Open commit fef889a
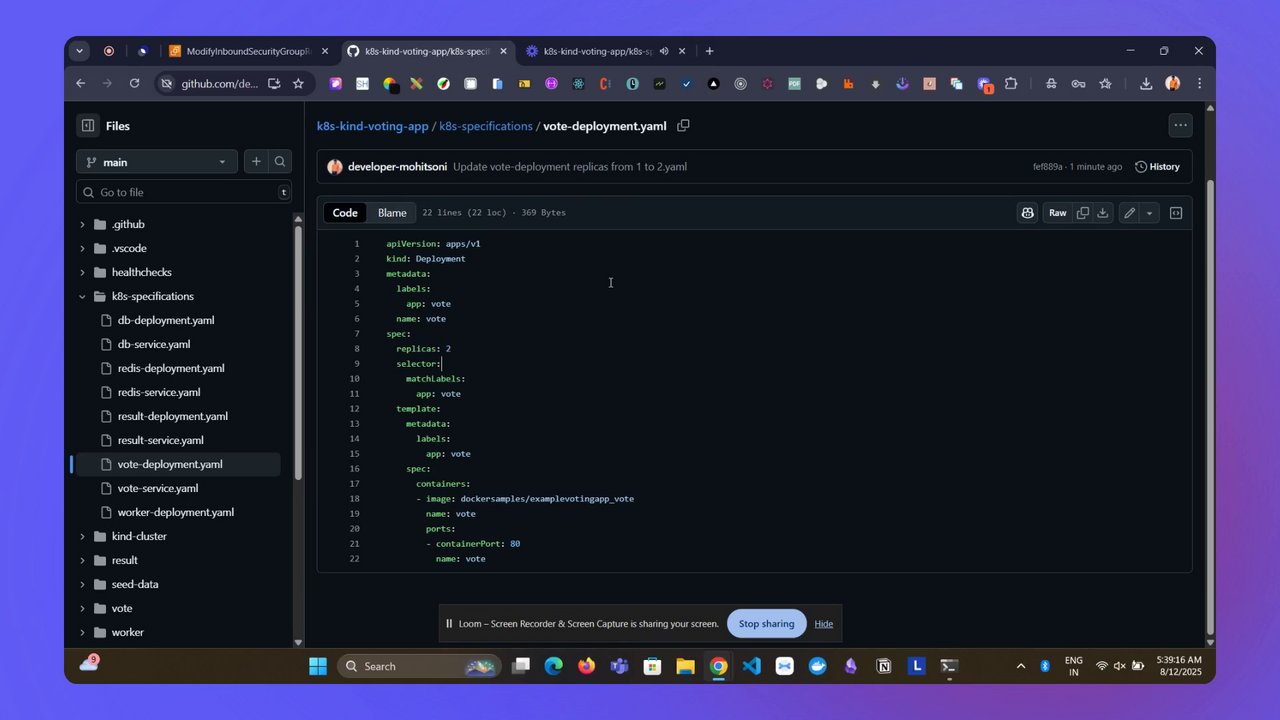Screen dimensions: 1280x720 coord(1047,167)
